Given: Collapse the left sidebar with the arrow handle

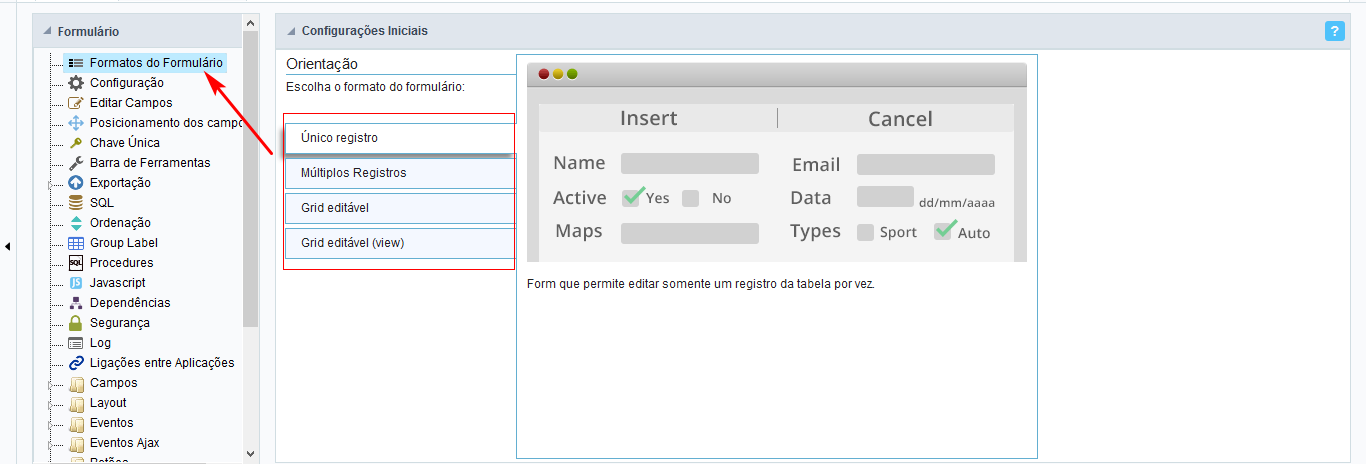Looking at the screenshot, I should (x=8, y=246).
